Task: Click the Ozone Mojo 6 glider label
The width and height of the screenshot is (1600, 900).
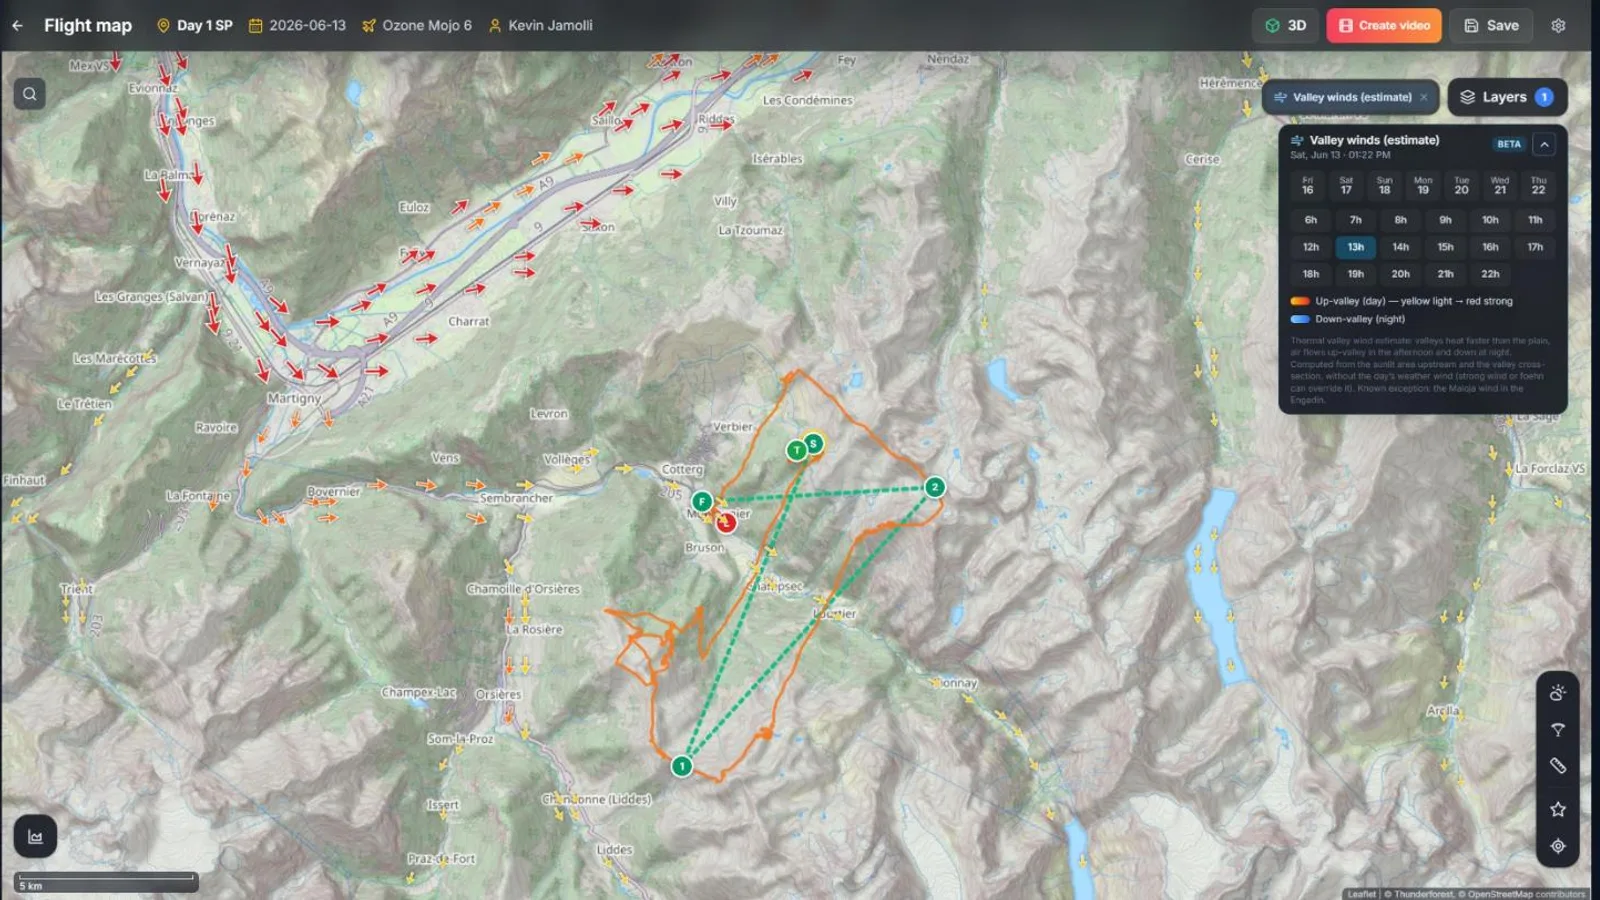Action: tap(417, 26)
